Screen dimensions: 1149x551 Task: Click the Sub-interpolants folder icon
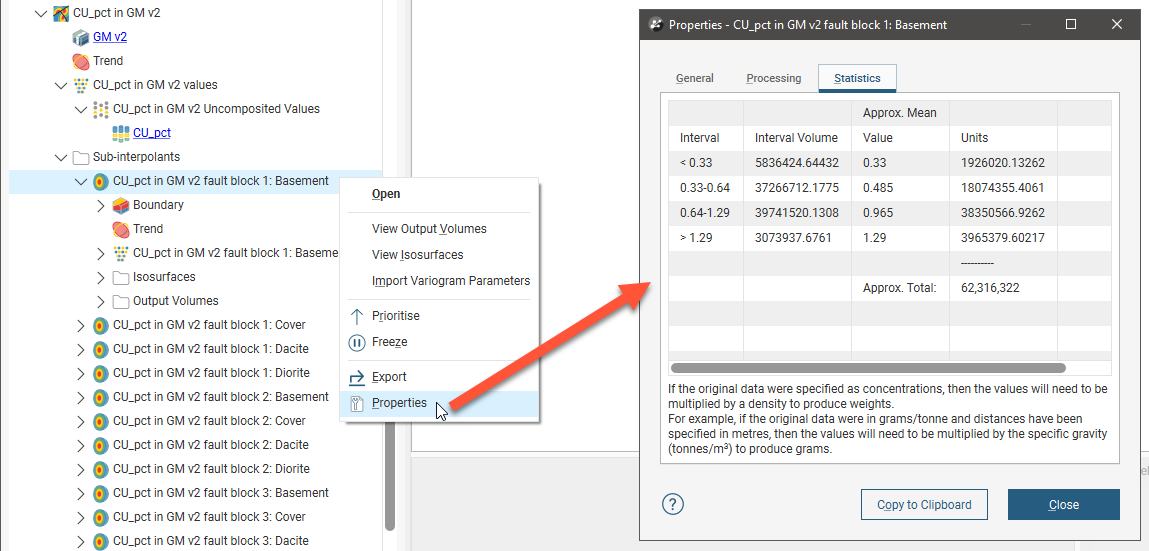tap(81, 157)
